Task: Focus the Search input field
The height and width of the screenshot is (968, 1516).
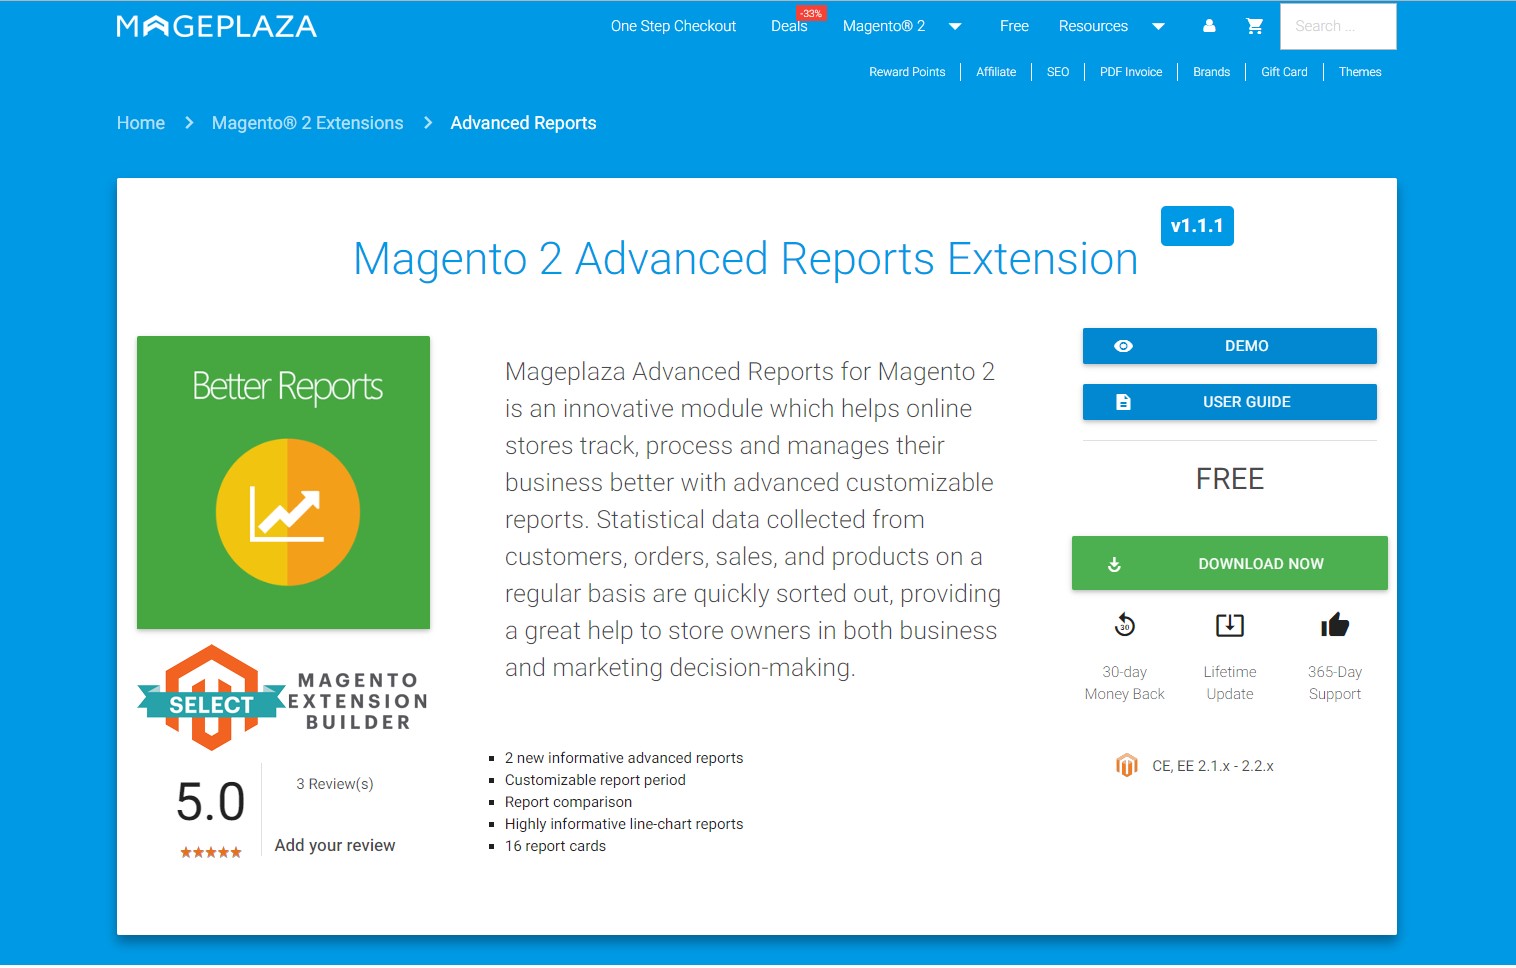Action: tap(1337, 26)
